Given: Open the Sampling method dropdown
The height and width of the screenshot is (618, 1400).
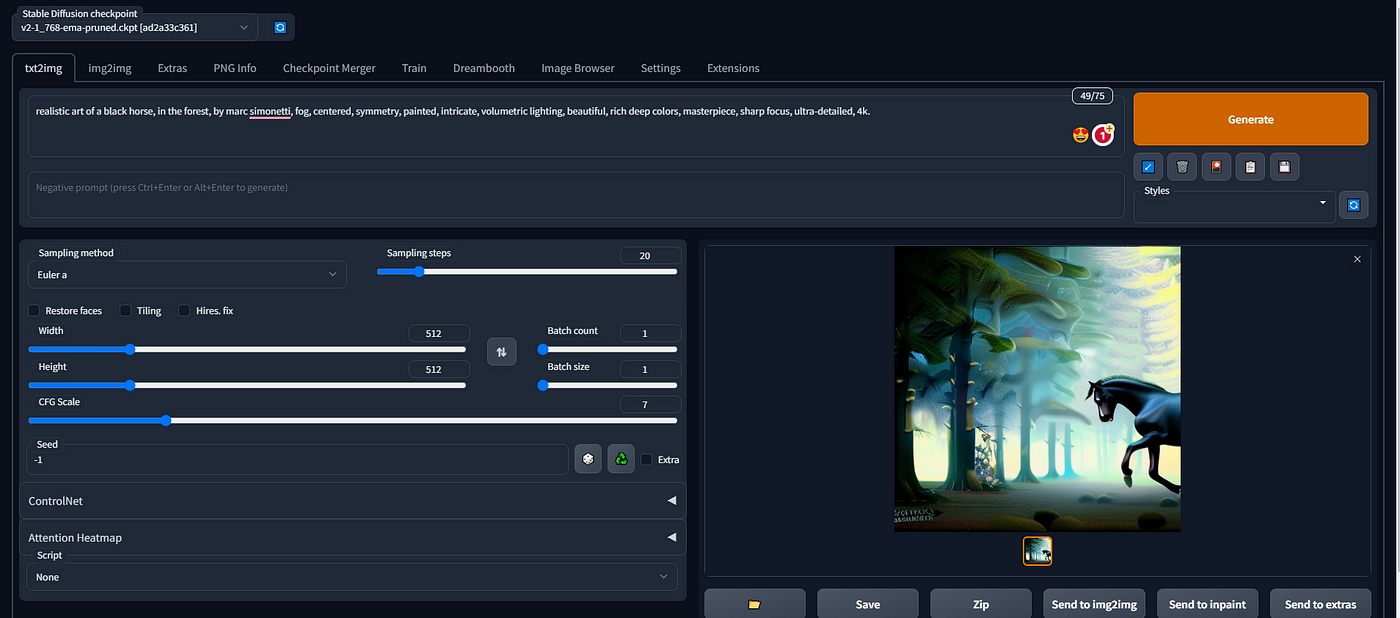Looking at the screenshot, I should [187, 274].
